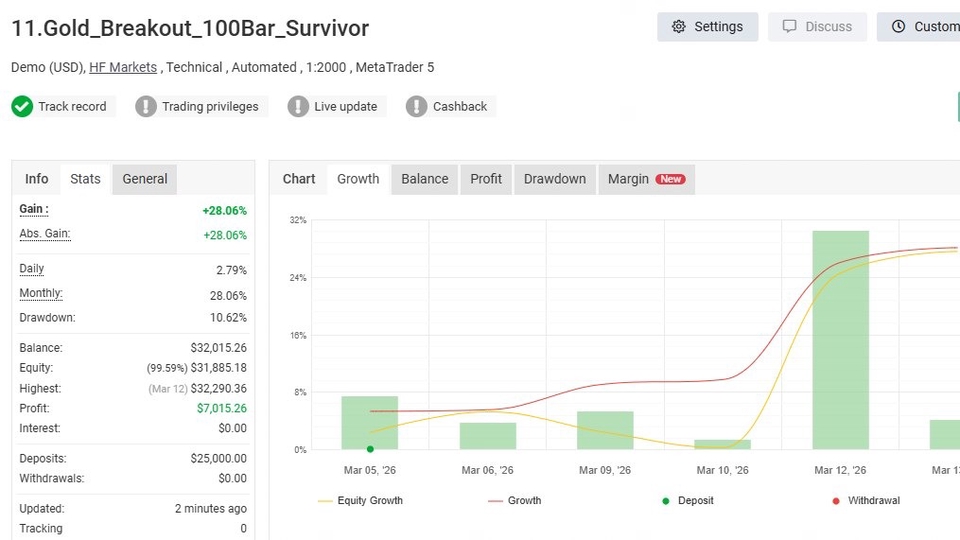960x540 pixels.
Task: Click the 11.Gold_Breakout_100Bar_Survivor title
Action: (190, 28)
